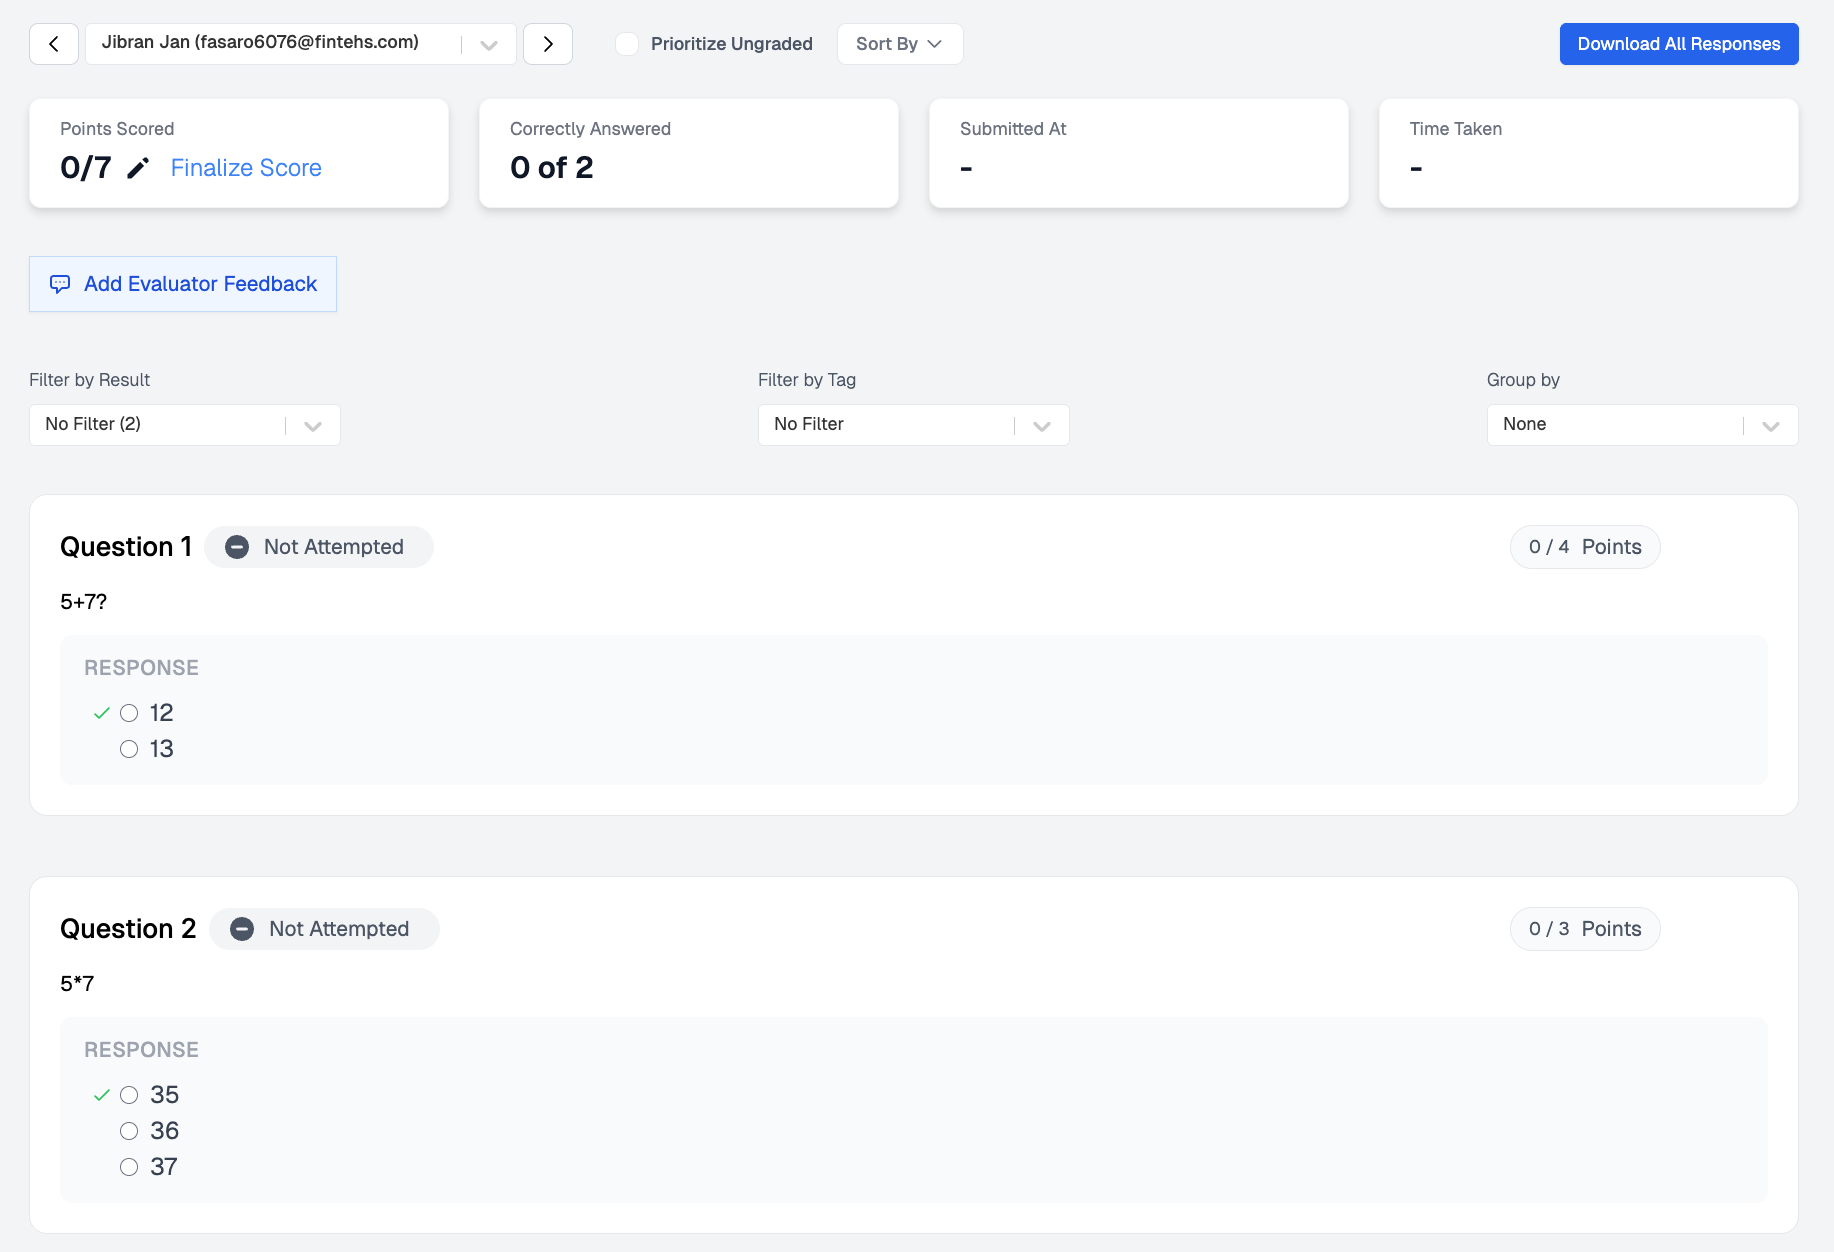This screenshot has width=1834, height=1252.
Task: Select radio option 12
Action: (129, 713)
